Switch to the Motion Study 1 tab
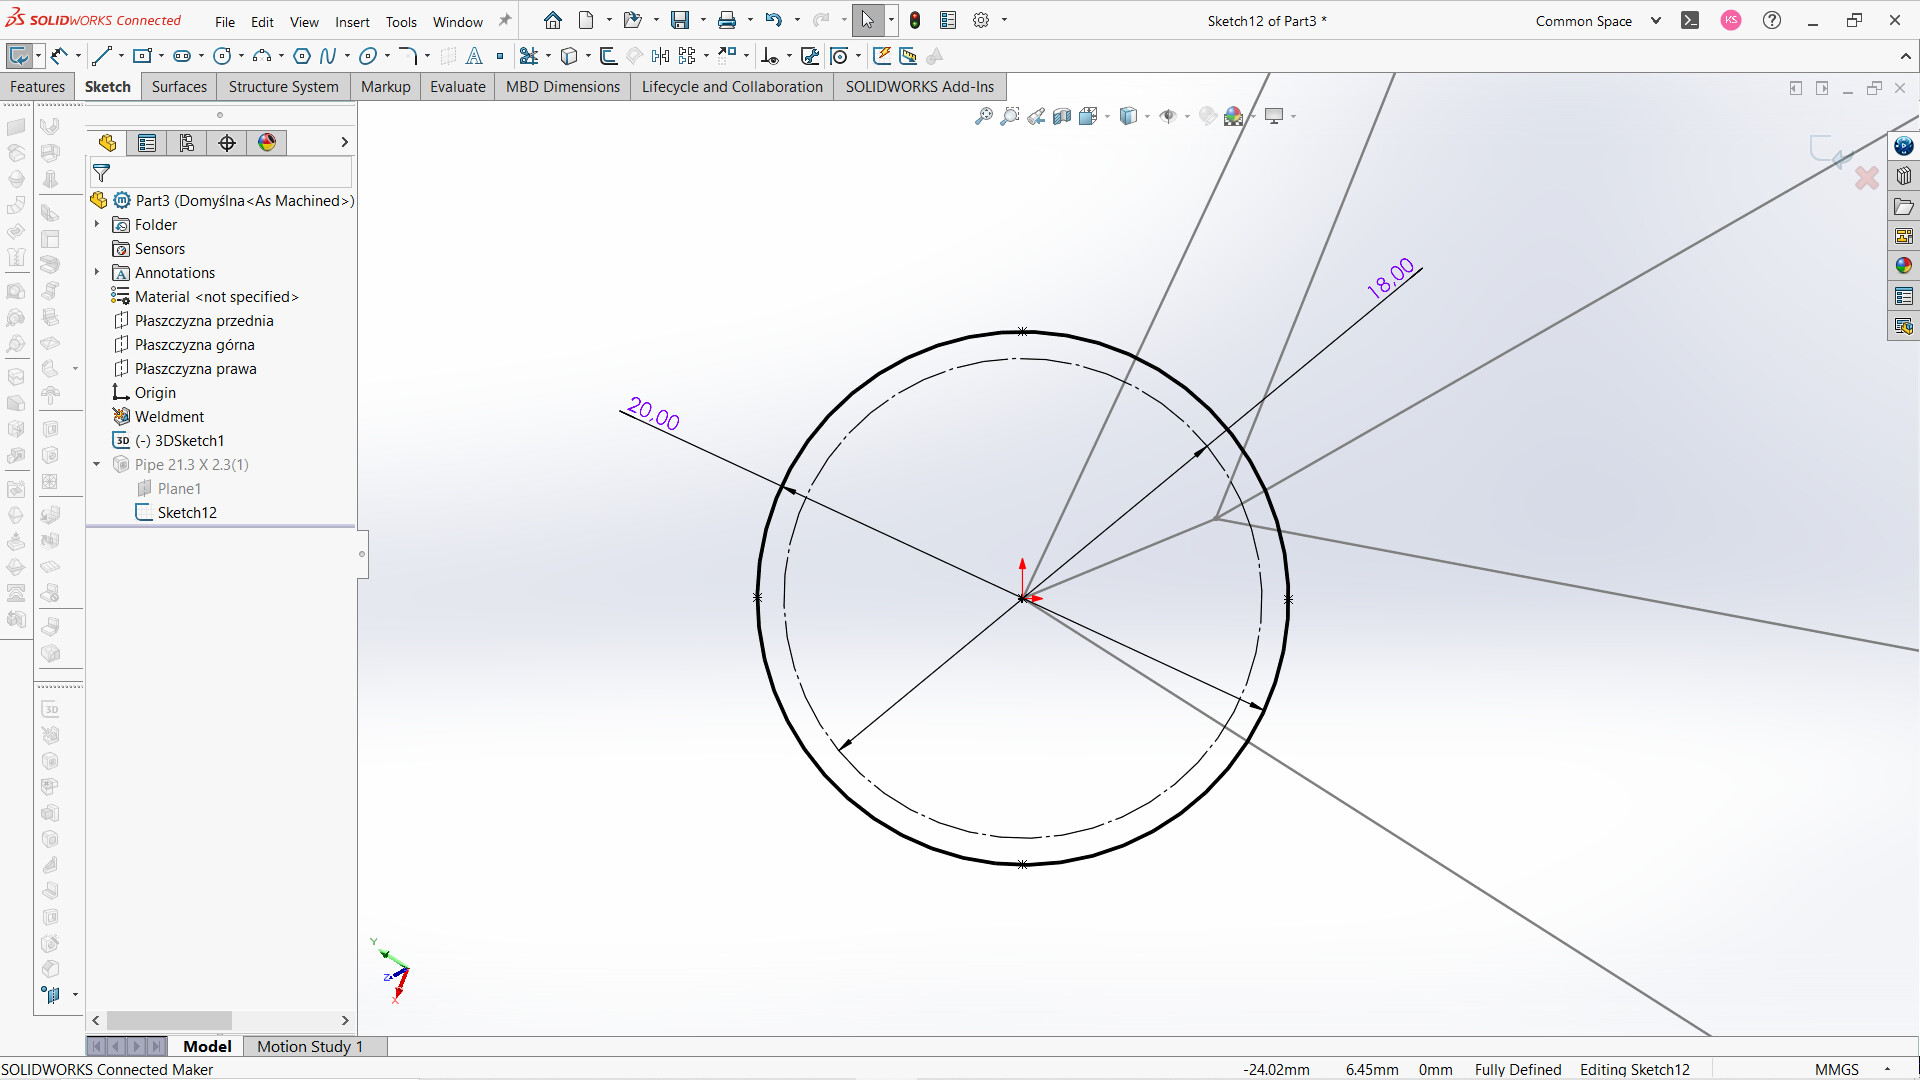The image size is (1920, 1080). tap(309, 1046)
